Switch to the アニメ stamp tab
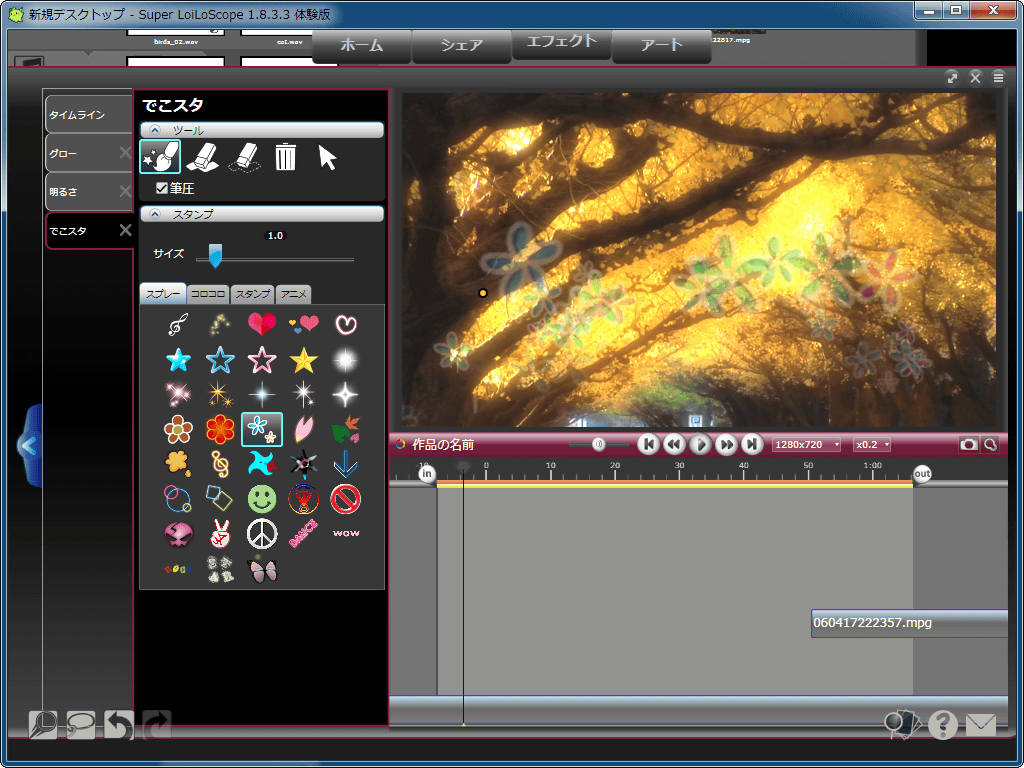 coord(293,294)
